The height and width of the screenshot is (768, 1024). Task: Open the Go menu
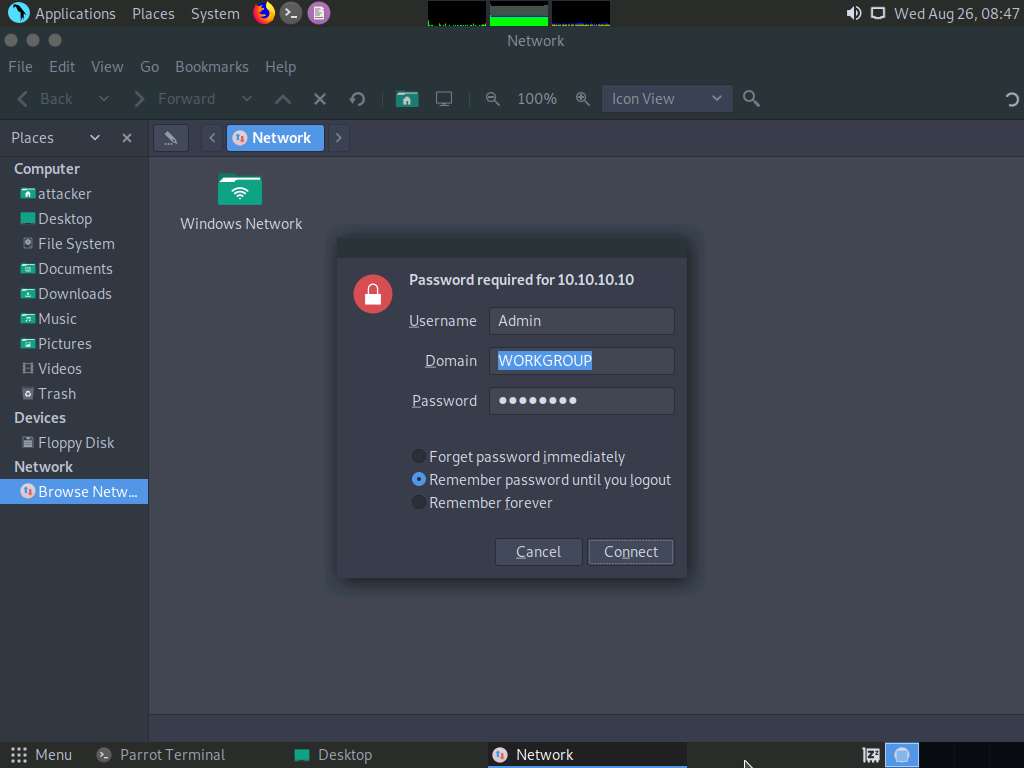click(x=149, y=67)
